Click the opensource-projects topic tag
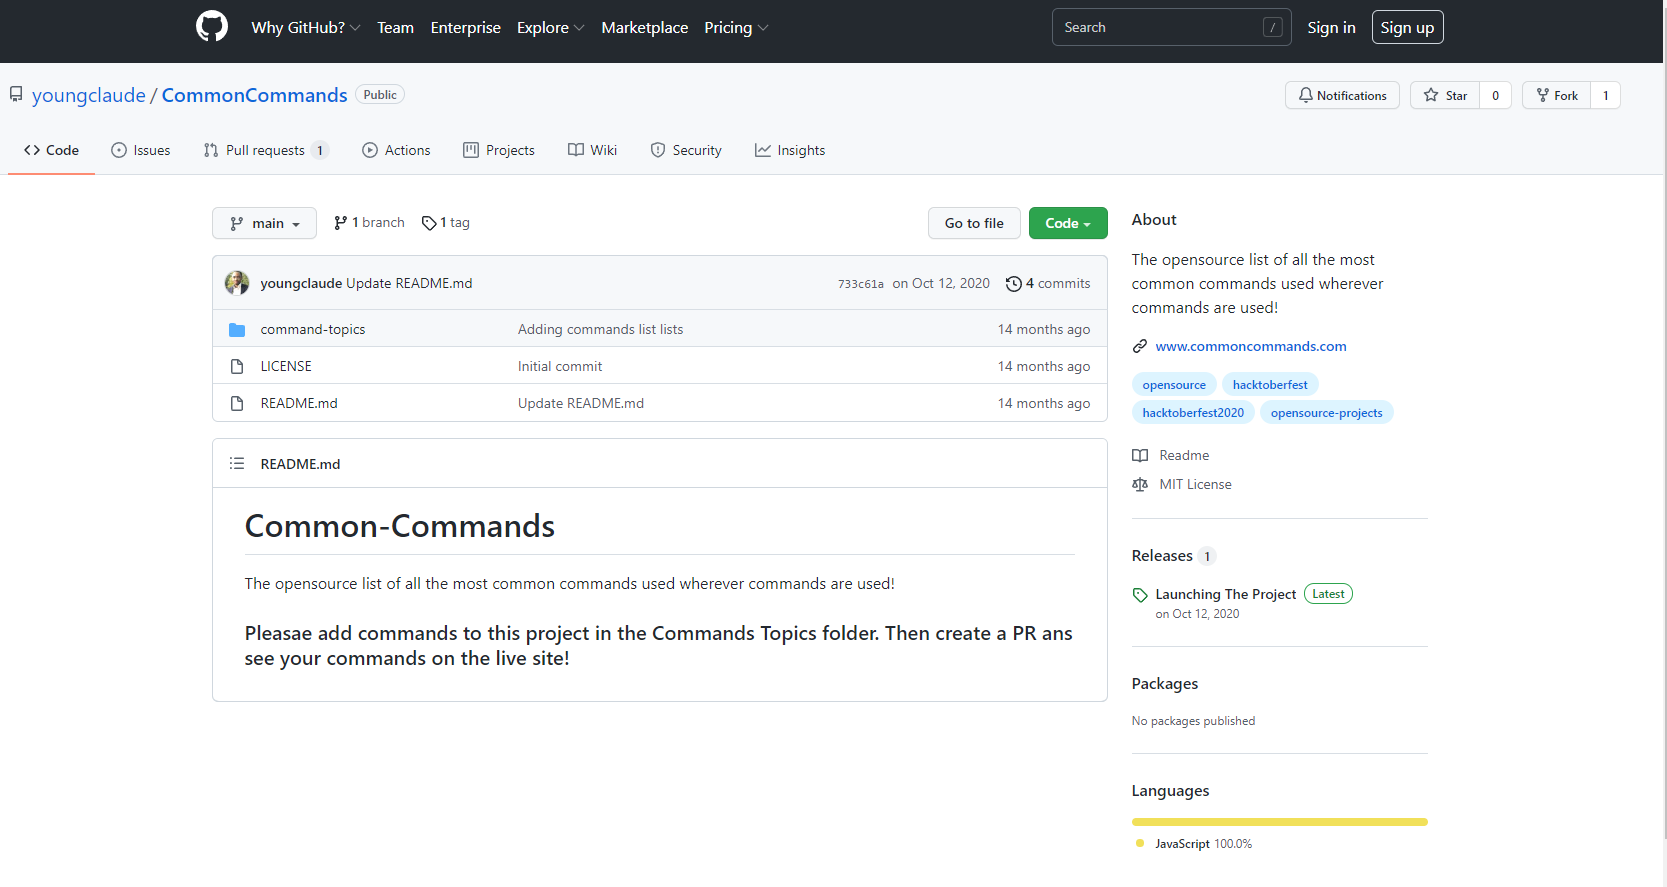 tap(1326, 413)
